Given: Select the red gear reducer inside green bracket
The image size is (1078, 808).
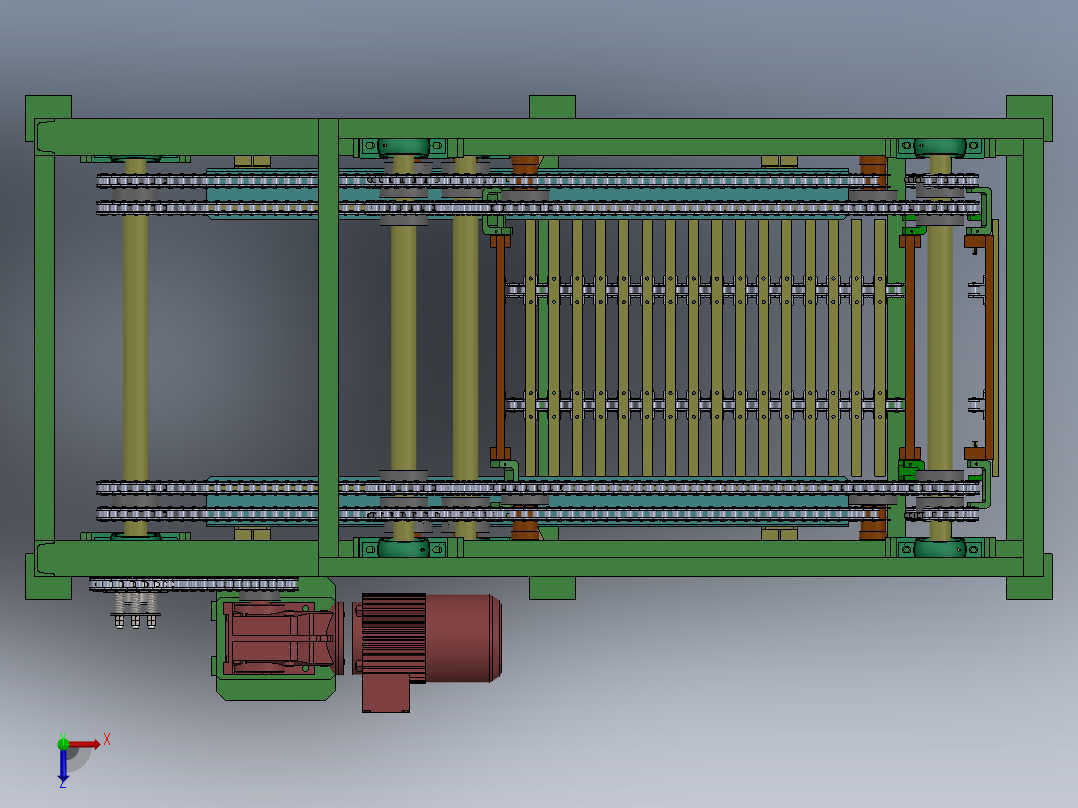Looking at the screenshot, I should point(282,637).
